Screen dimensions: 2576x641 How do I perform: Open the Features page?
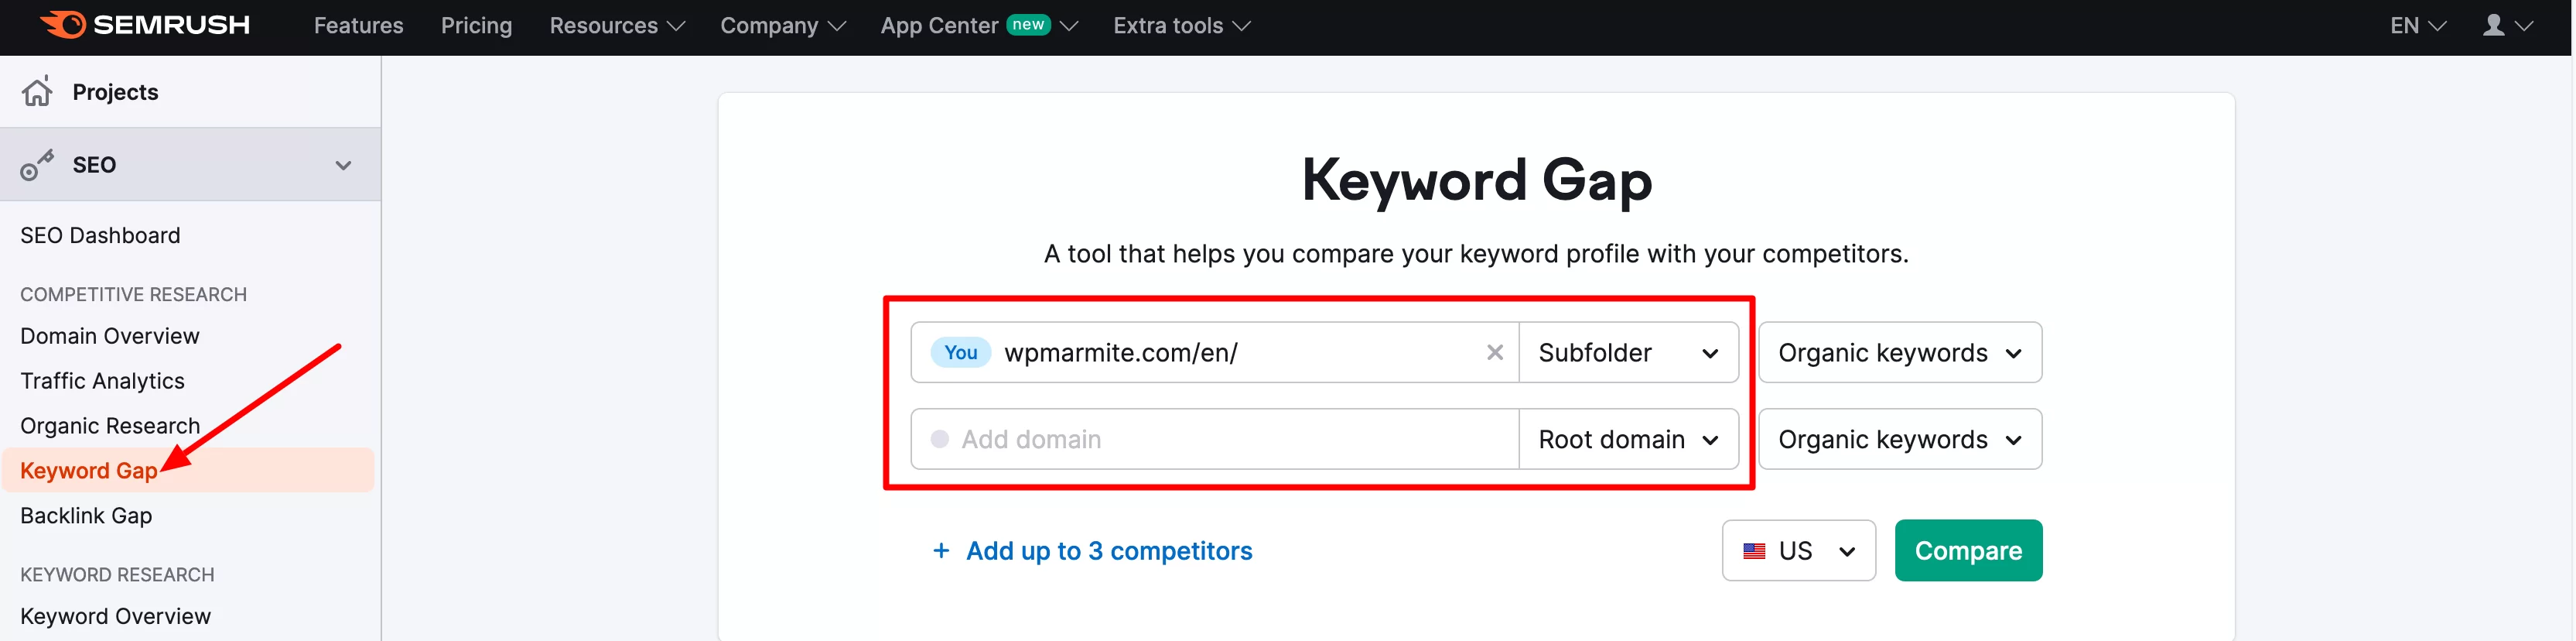pos(358,26)
